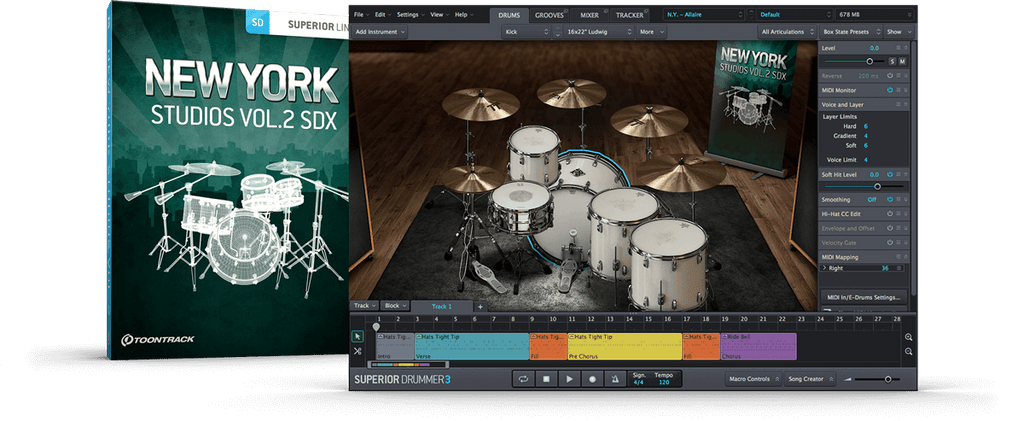Arm the record button

(592, 379)
